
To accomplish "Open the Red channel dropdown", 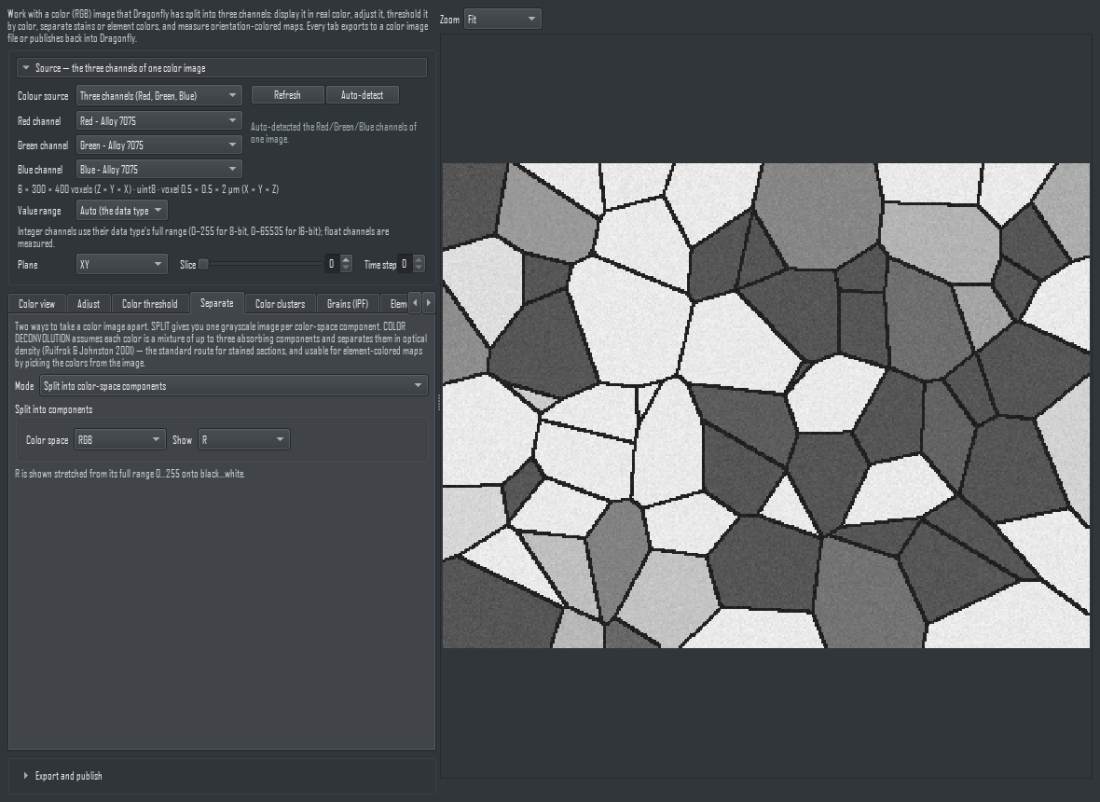I will pos(159,121).
